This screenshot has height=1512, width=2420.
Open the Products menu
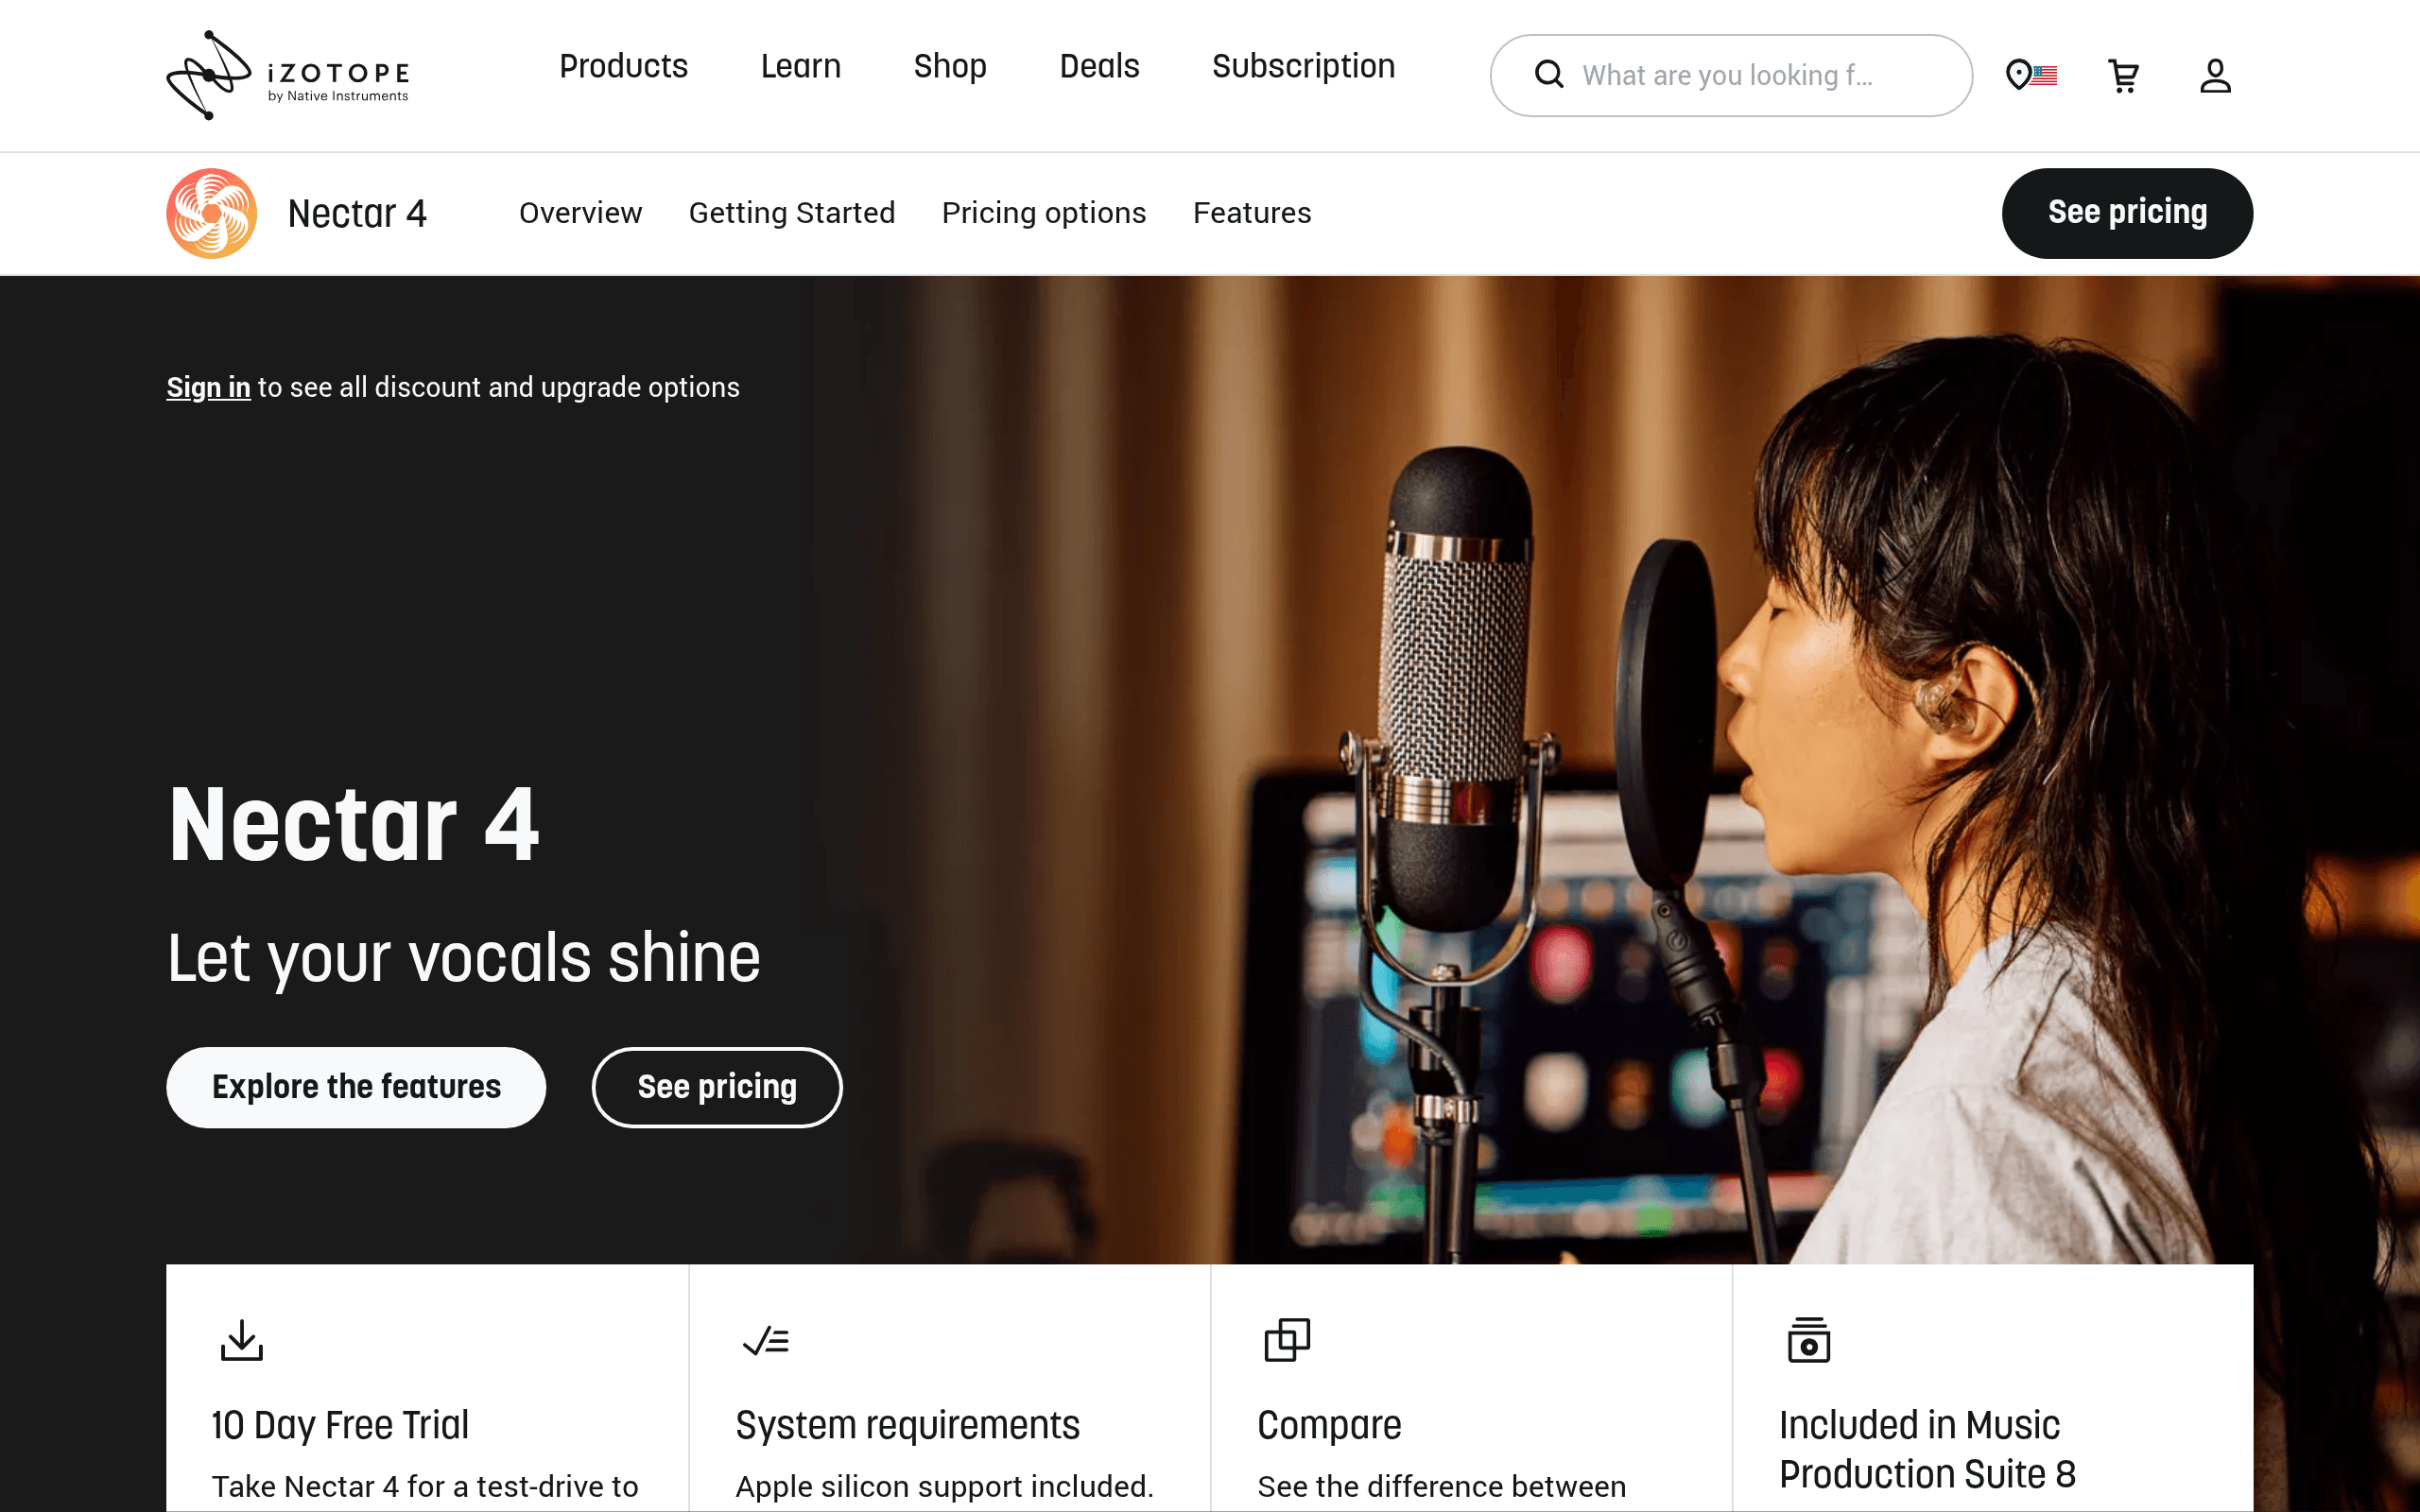623,66
